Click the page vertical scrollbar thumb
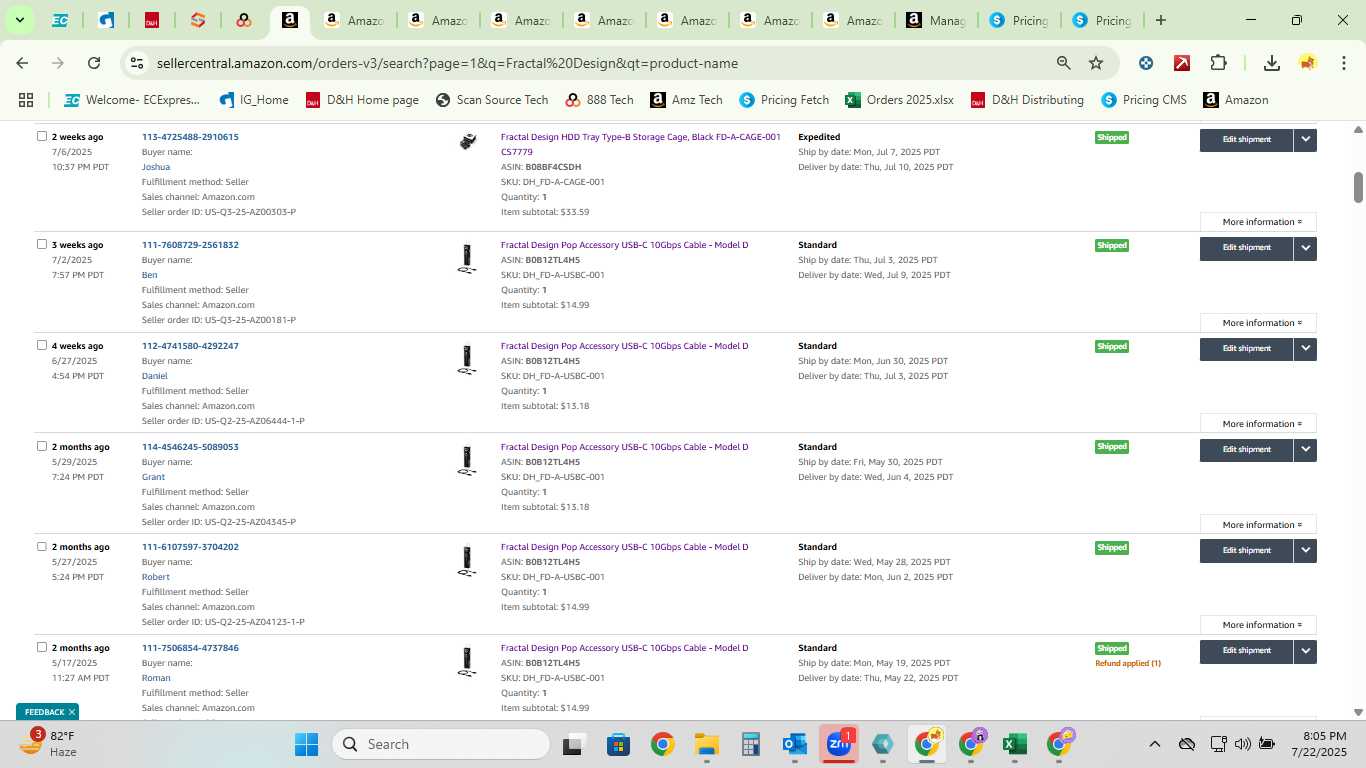The image size is (1366, 768). click(1358, 186)
